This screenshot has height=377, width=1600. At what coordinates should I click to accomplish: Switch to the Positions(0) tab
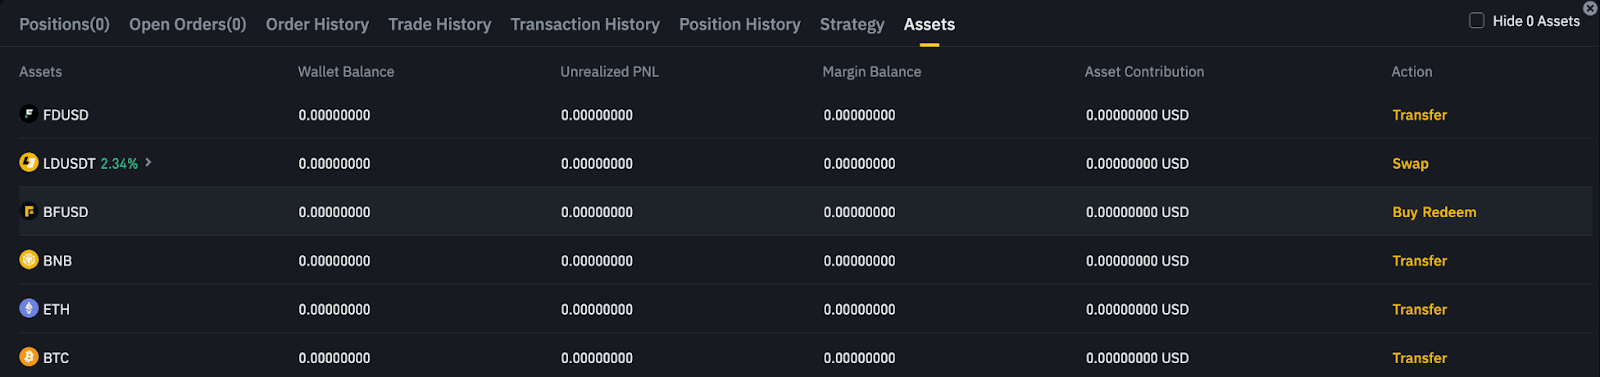click(x=64, y=24)
